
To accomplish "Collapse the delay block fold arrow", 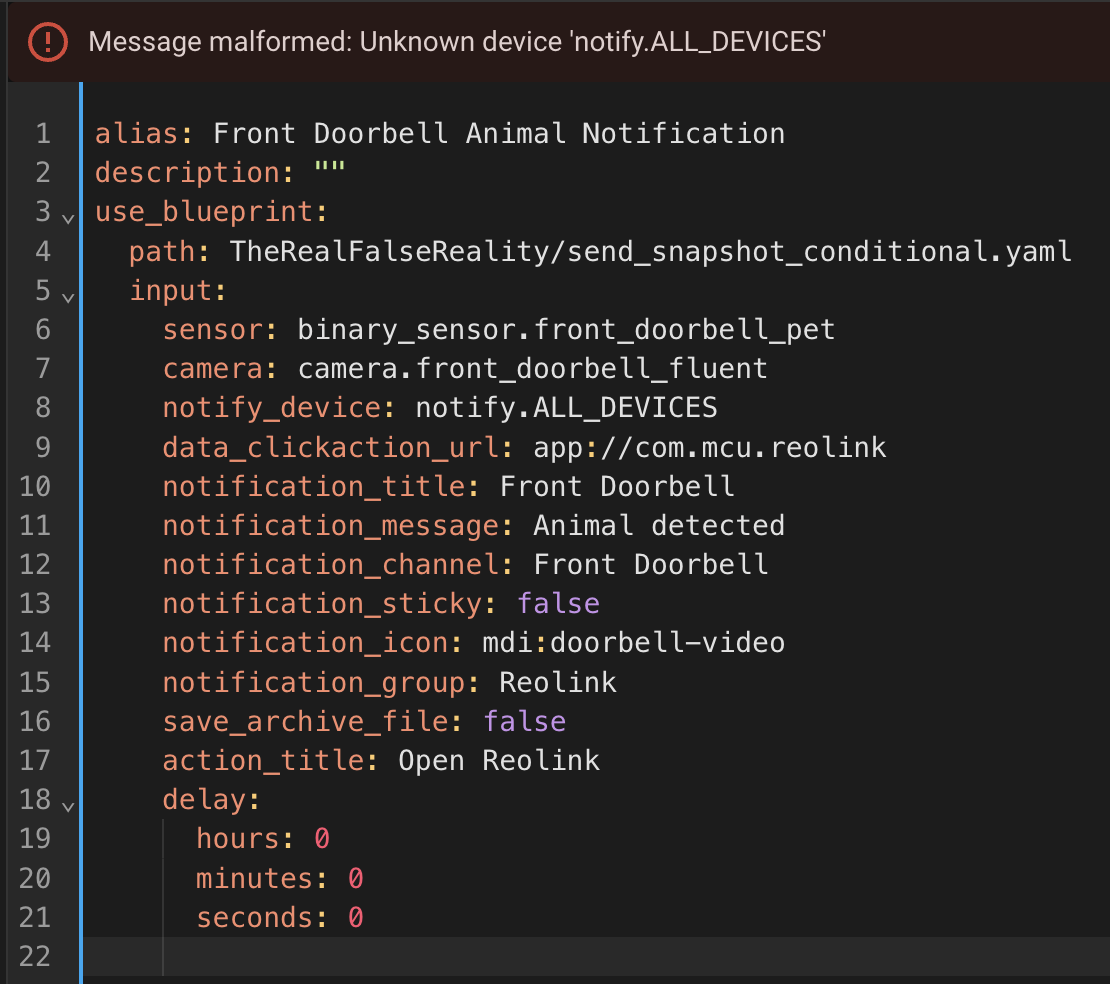I will tap(67, 804).
